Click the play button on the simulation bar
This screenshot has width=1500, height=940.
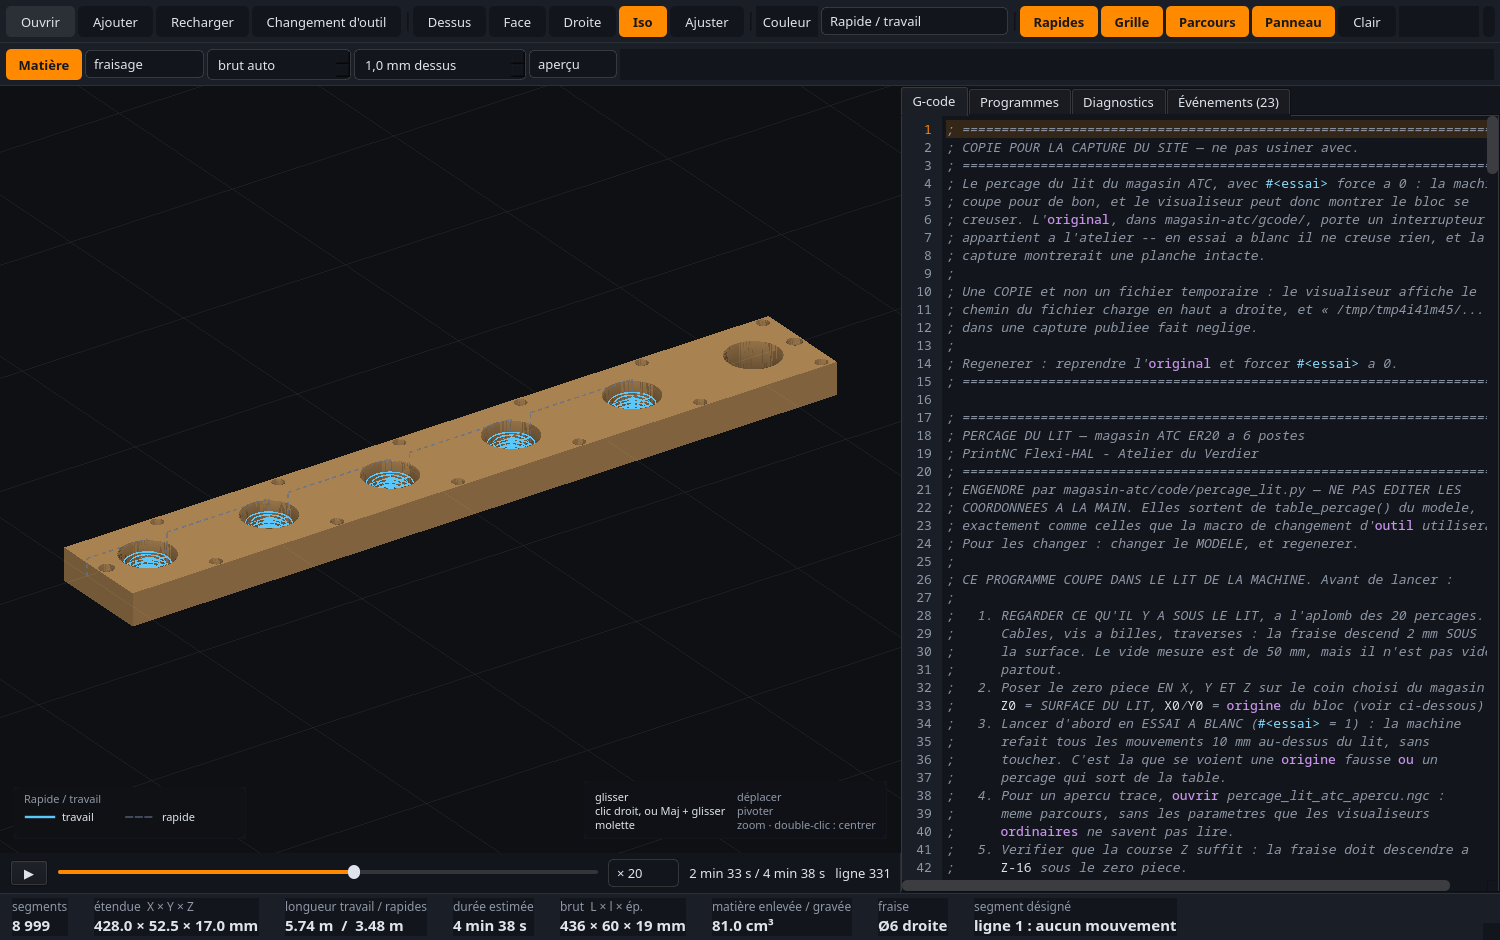[28, 873]
